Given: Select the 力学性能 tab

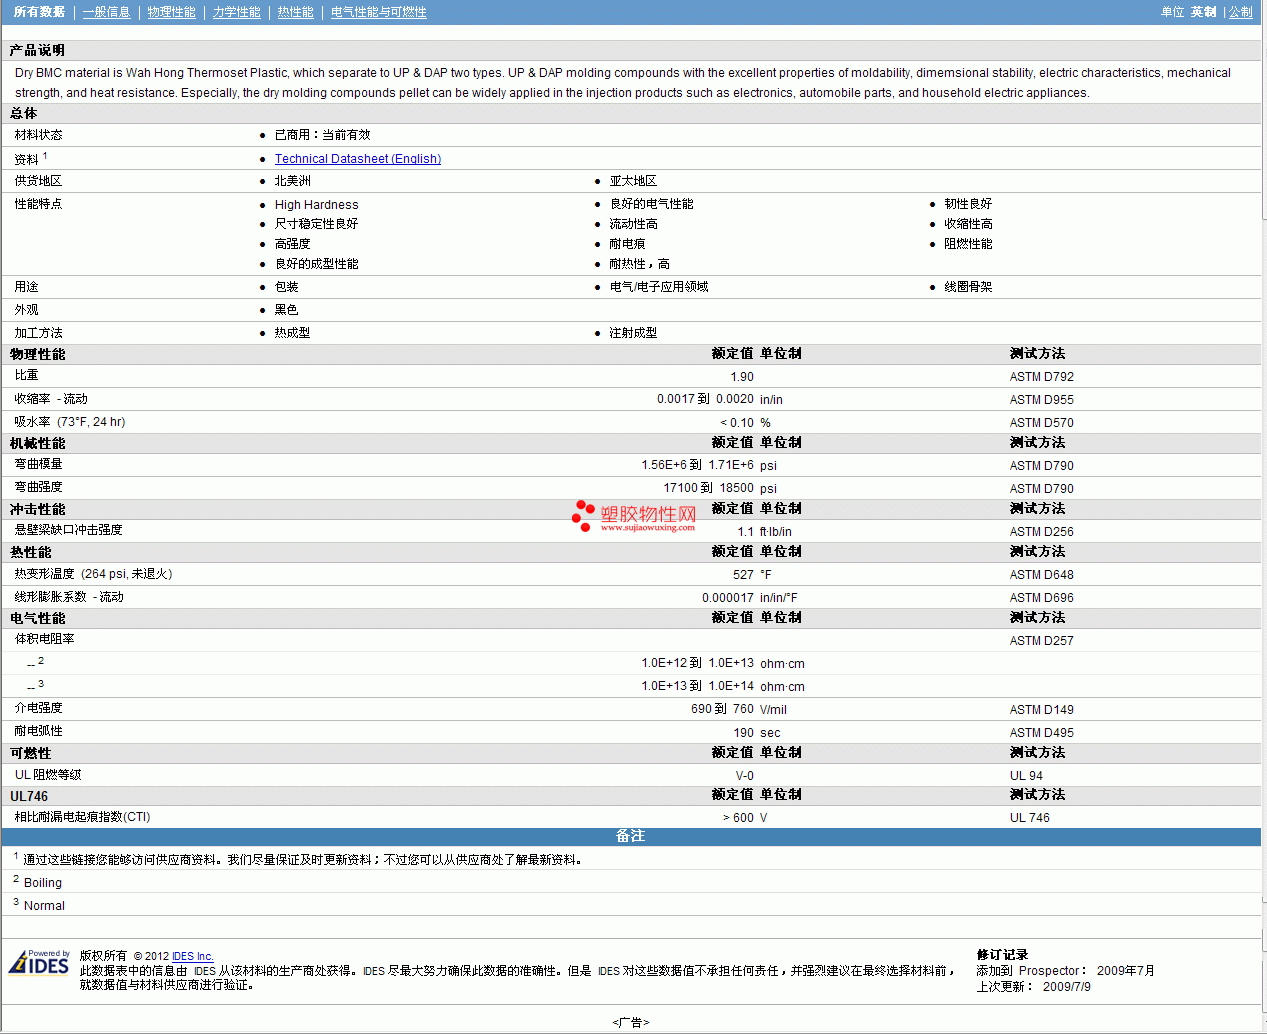Looking at the screenshot, I should click(x=236, y=12).
